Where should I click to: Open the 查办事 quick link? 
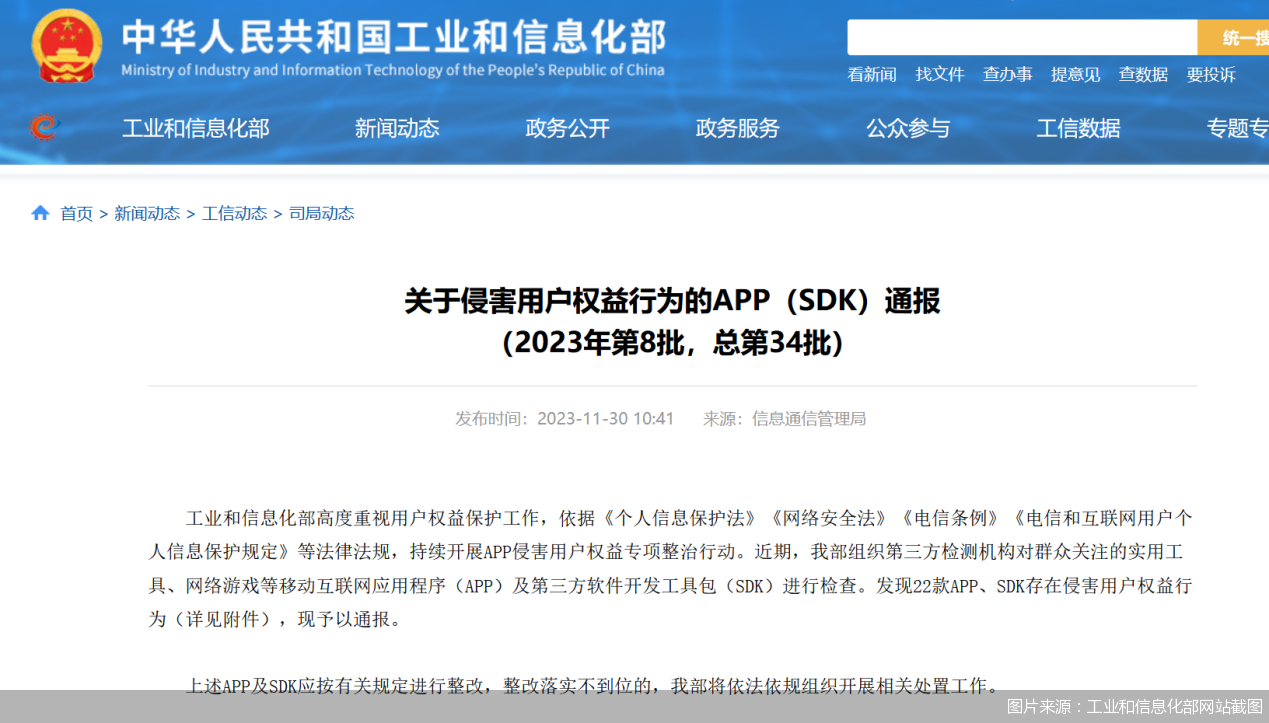1007,74
